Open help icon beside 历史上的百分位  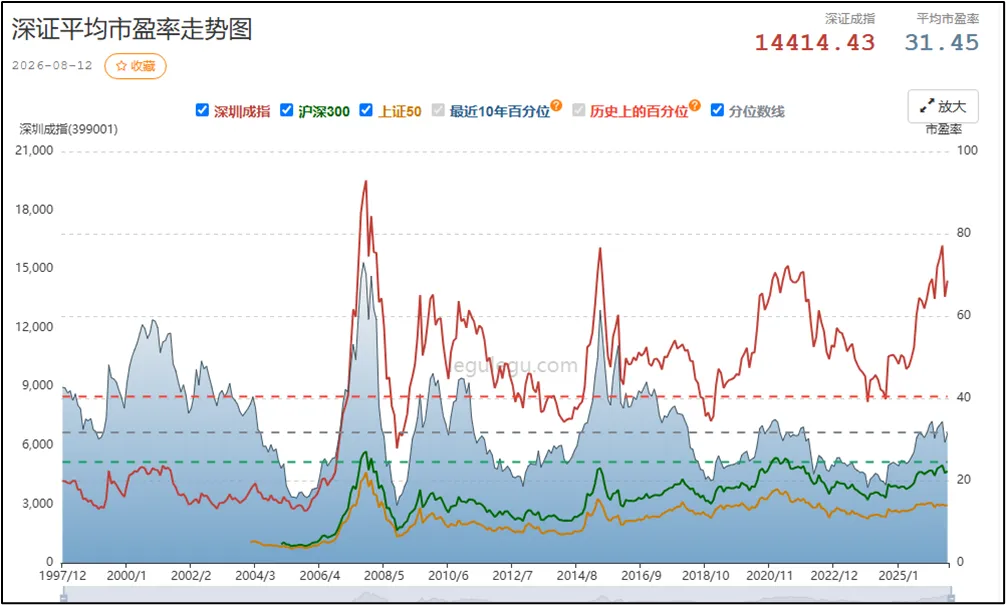coord(695,105)
